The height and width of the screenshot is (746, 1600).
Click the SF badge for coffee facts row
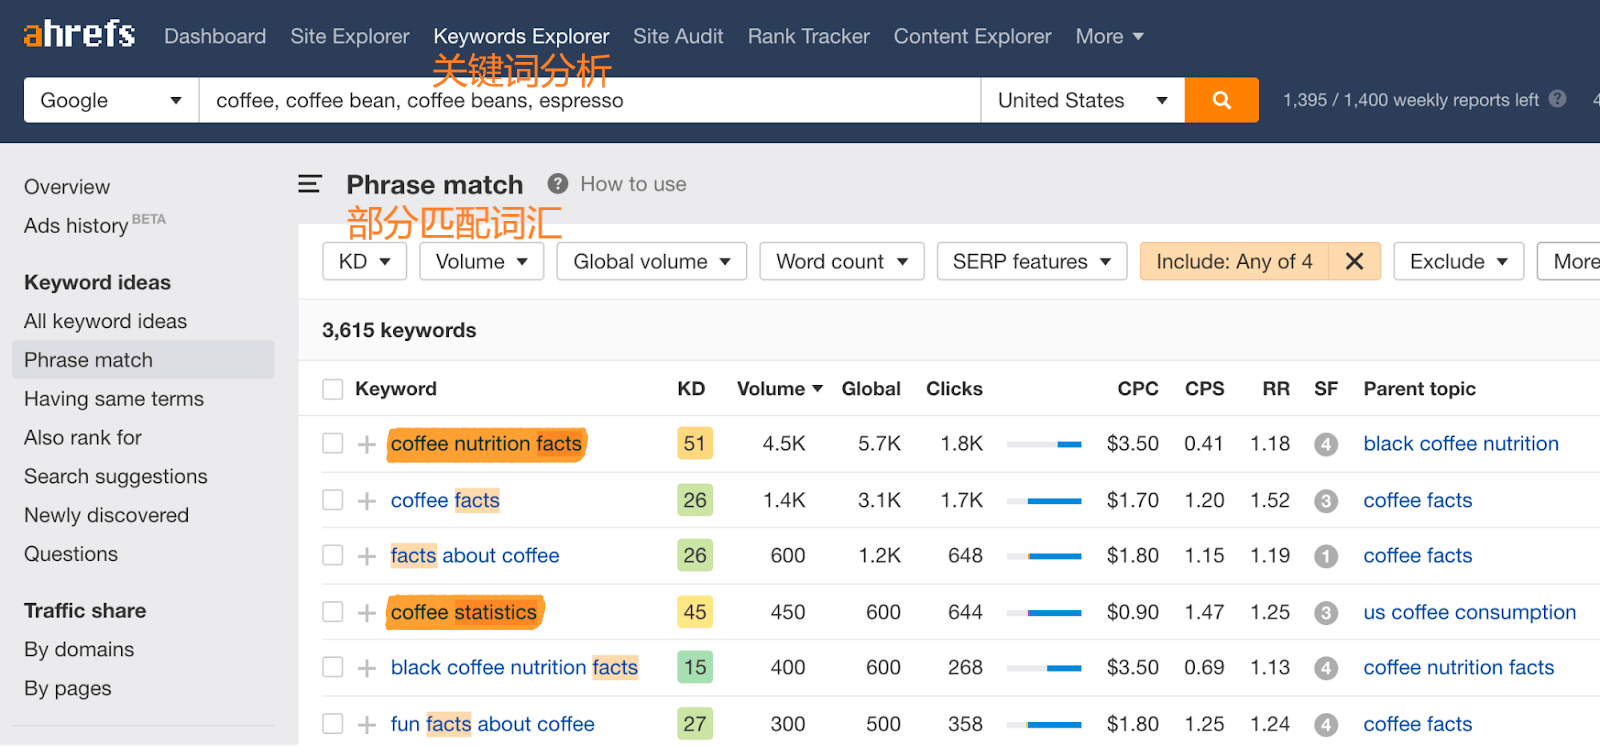1326,501
